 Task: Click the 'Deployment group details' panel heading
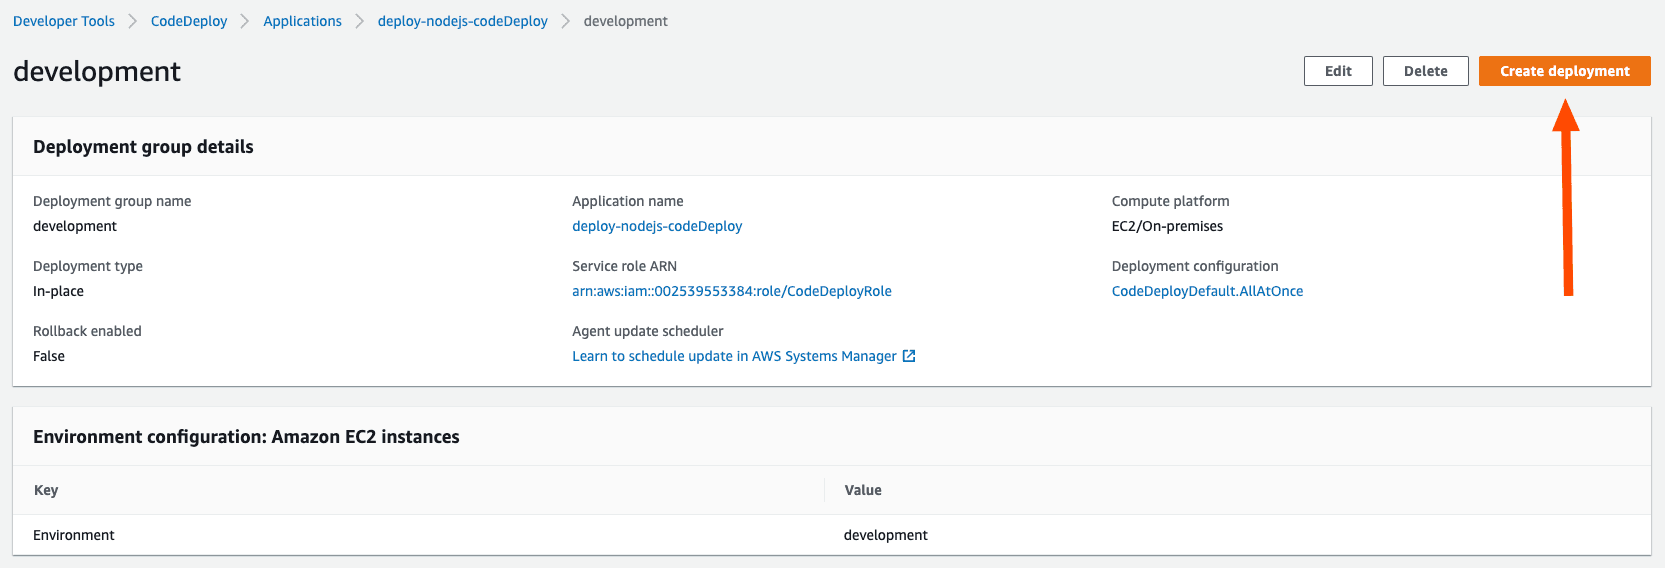tap(143, 147)
